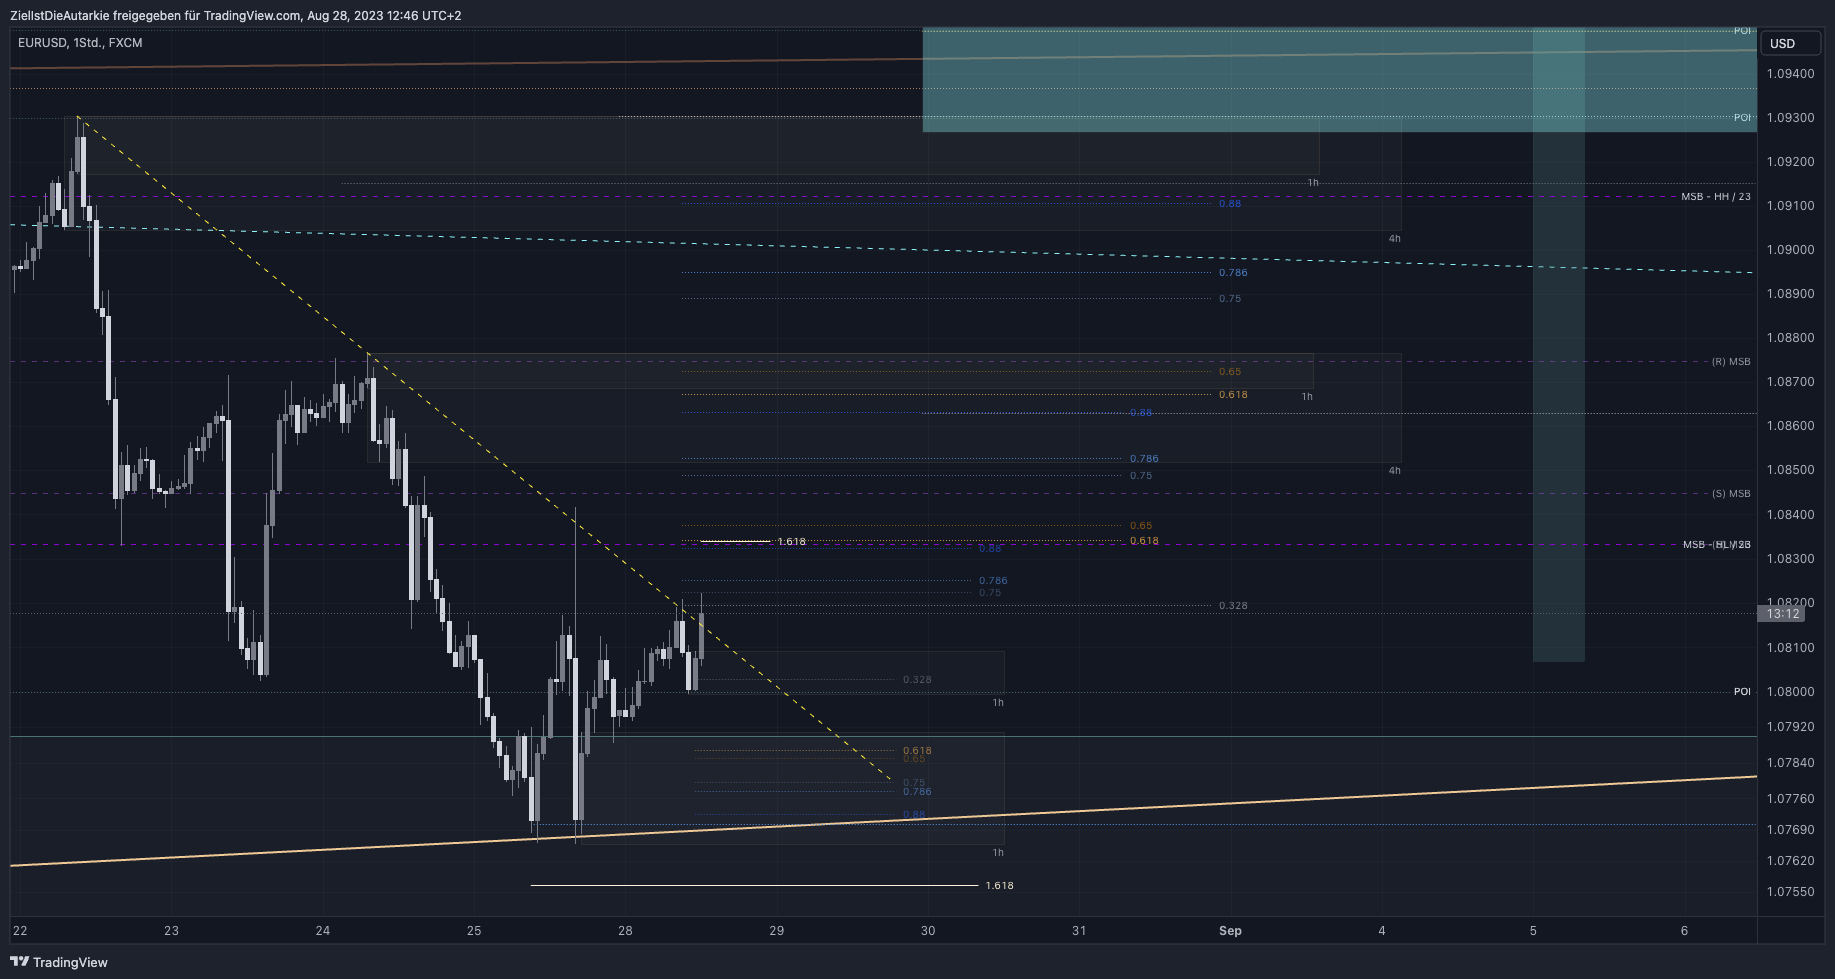Click the USD currency button
Viewport: 1835px width, 979px height.
[x=1791, y=43]
